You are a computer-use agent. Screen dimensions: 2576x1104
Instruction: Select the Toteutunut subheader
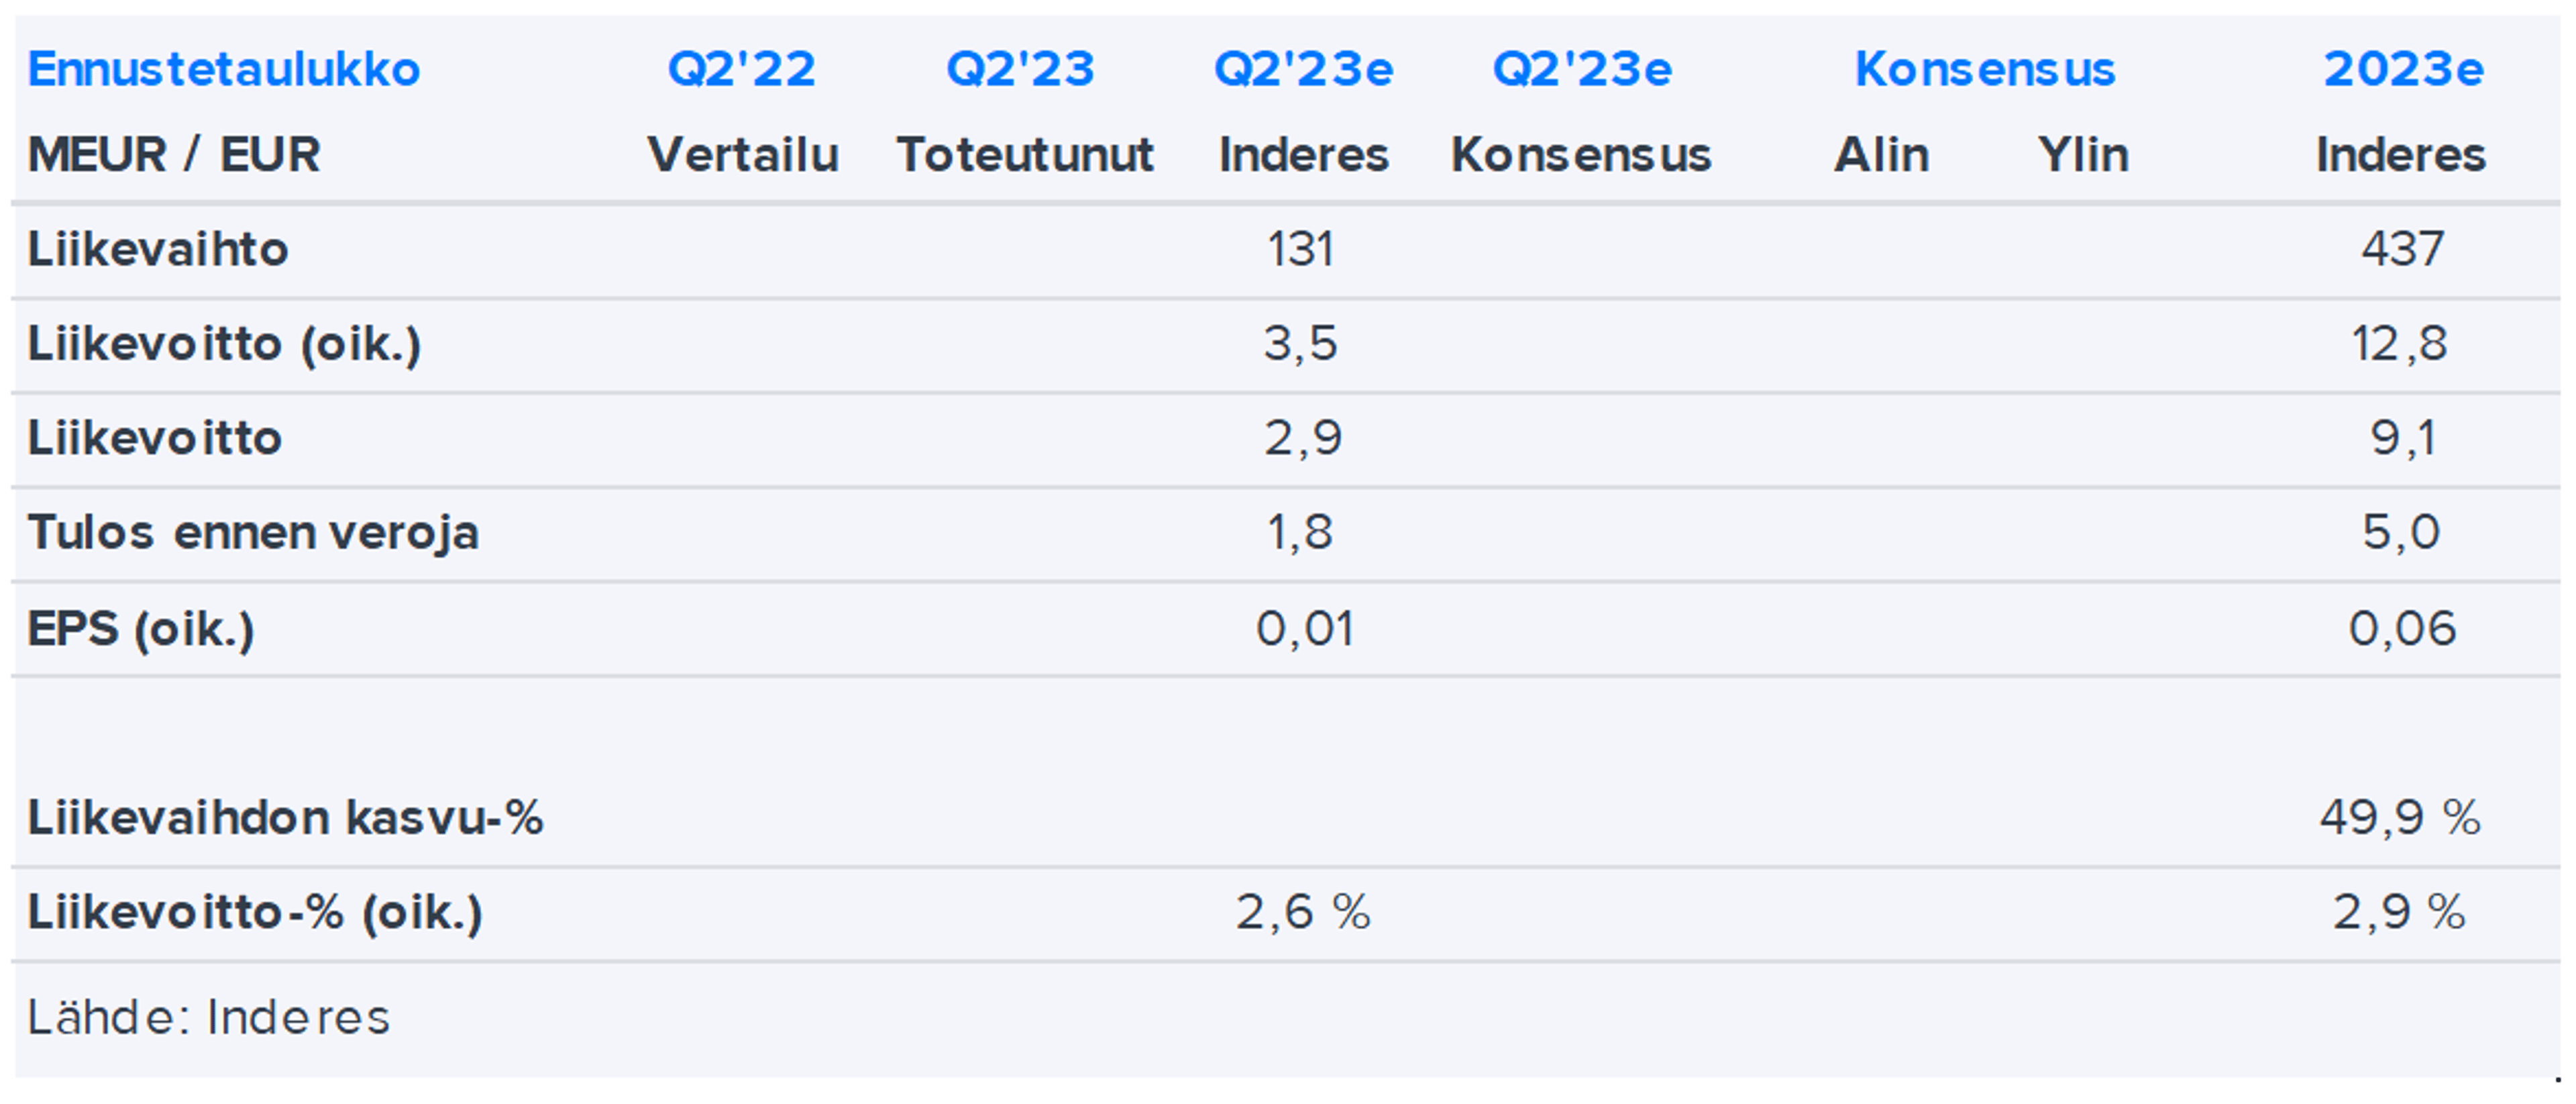pyautogui.click(x=1024, y=155)
